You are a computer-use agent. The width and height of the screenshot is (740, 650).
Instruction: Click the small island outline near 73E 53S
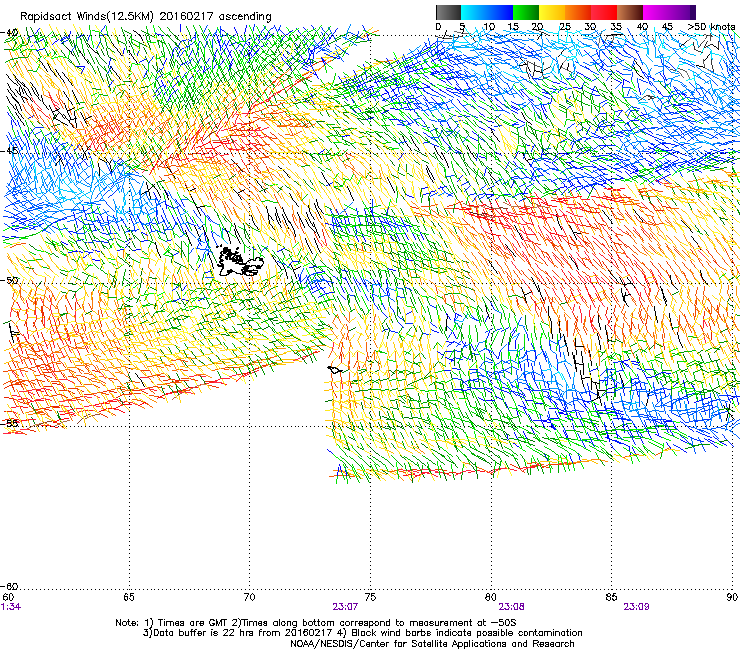[x=335, y=370]
